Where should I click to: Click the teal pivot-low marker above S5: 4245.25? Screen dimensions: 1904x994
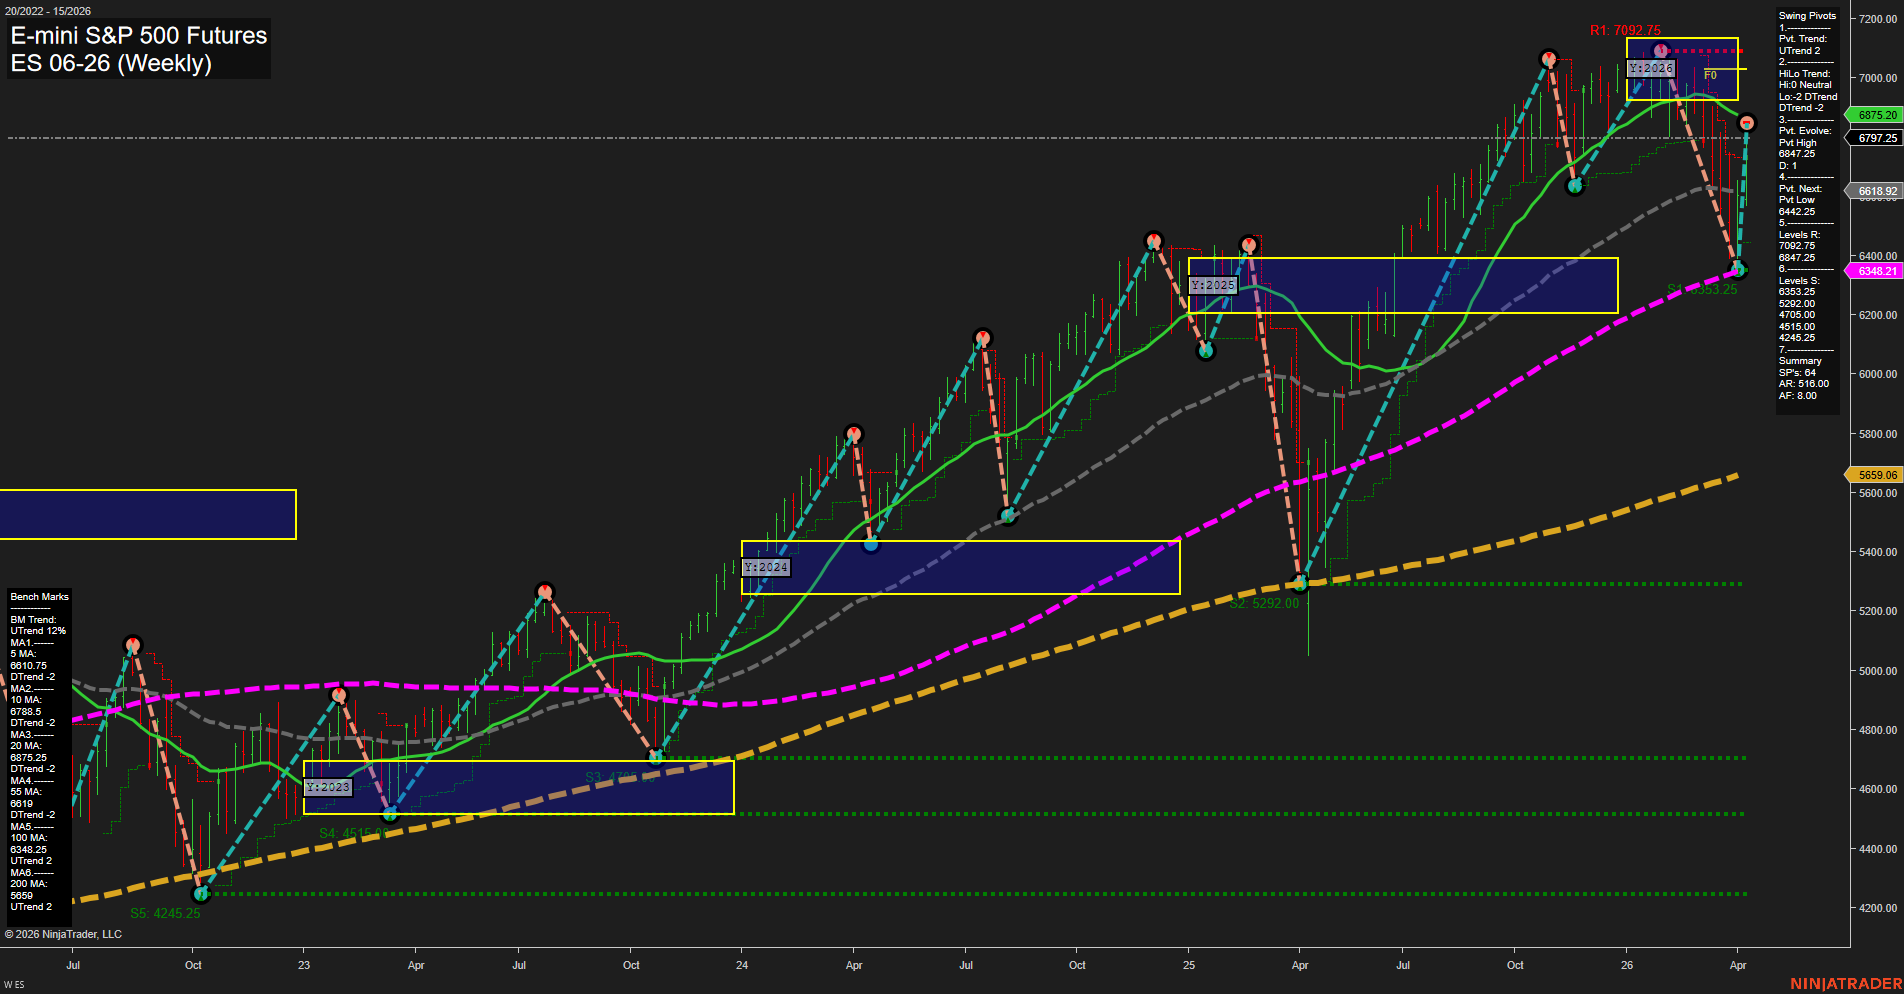tap(201, 895)
